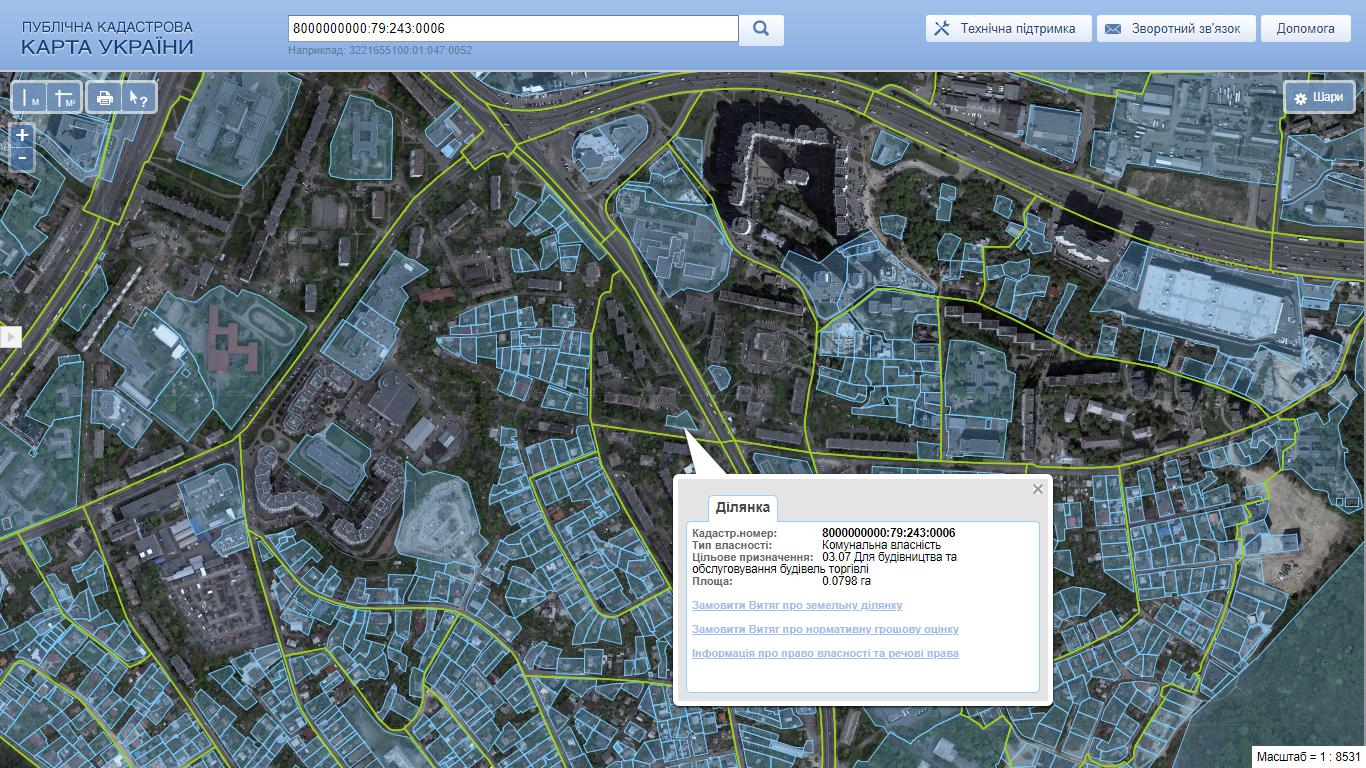Image resolution: width=1366 pixels, height=768 pixels.
Task: Close the Ділянка info popup
Action: [x=1038, y=489]
